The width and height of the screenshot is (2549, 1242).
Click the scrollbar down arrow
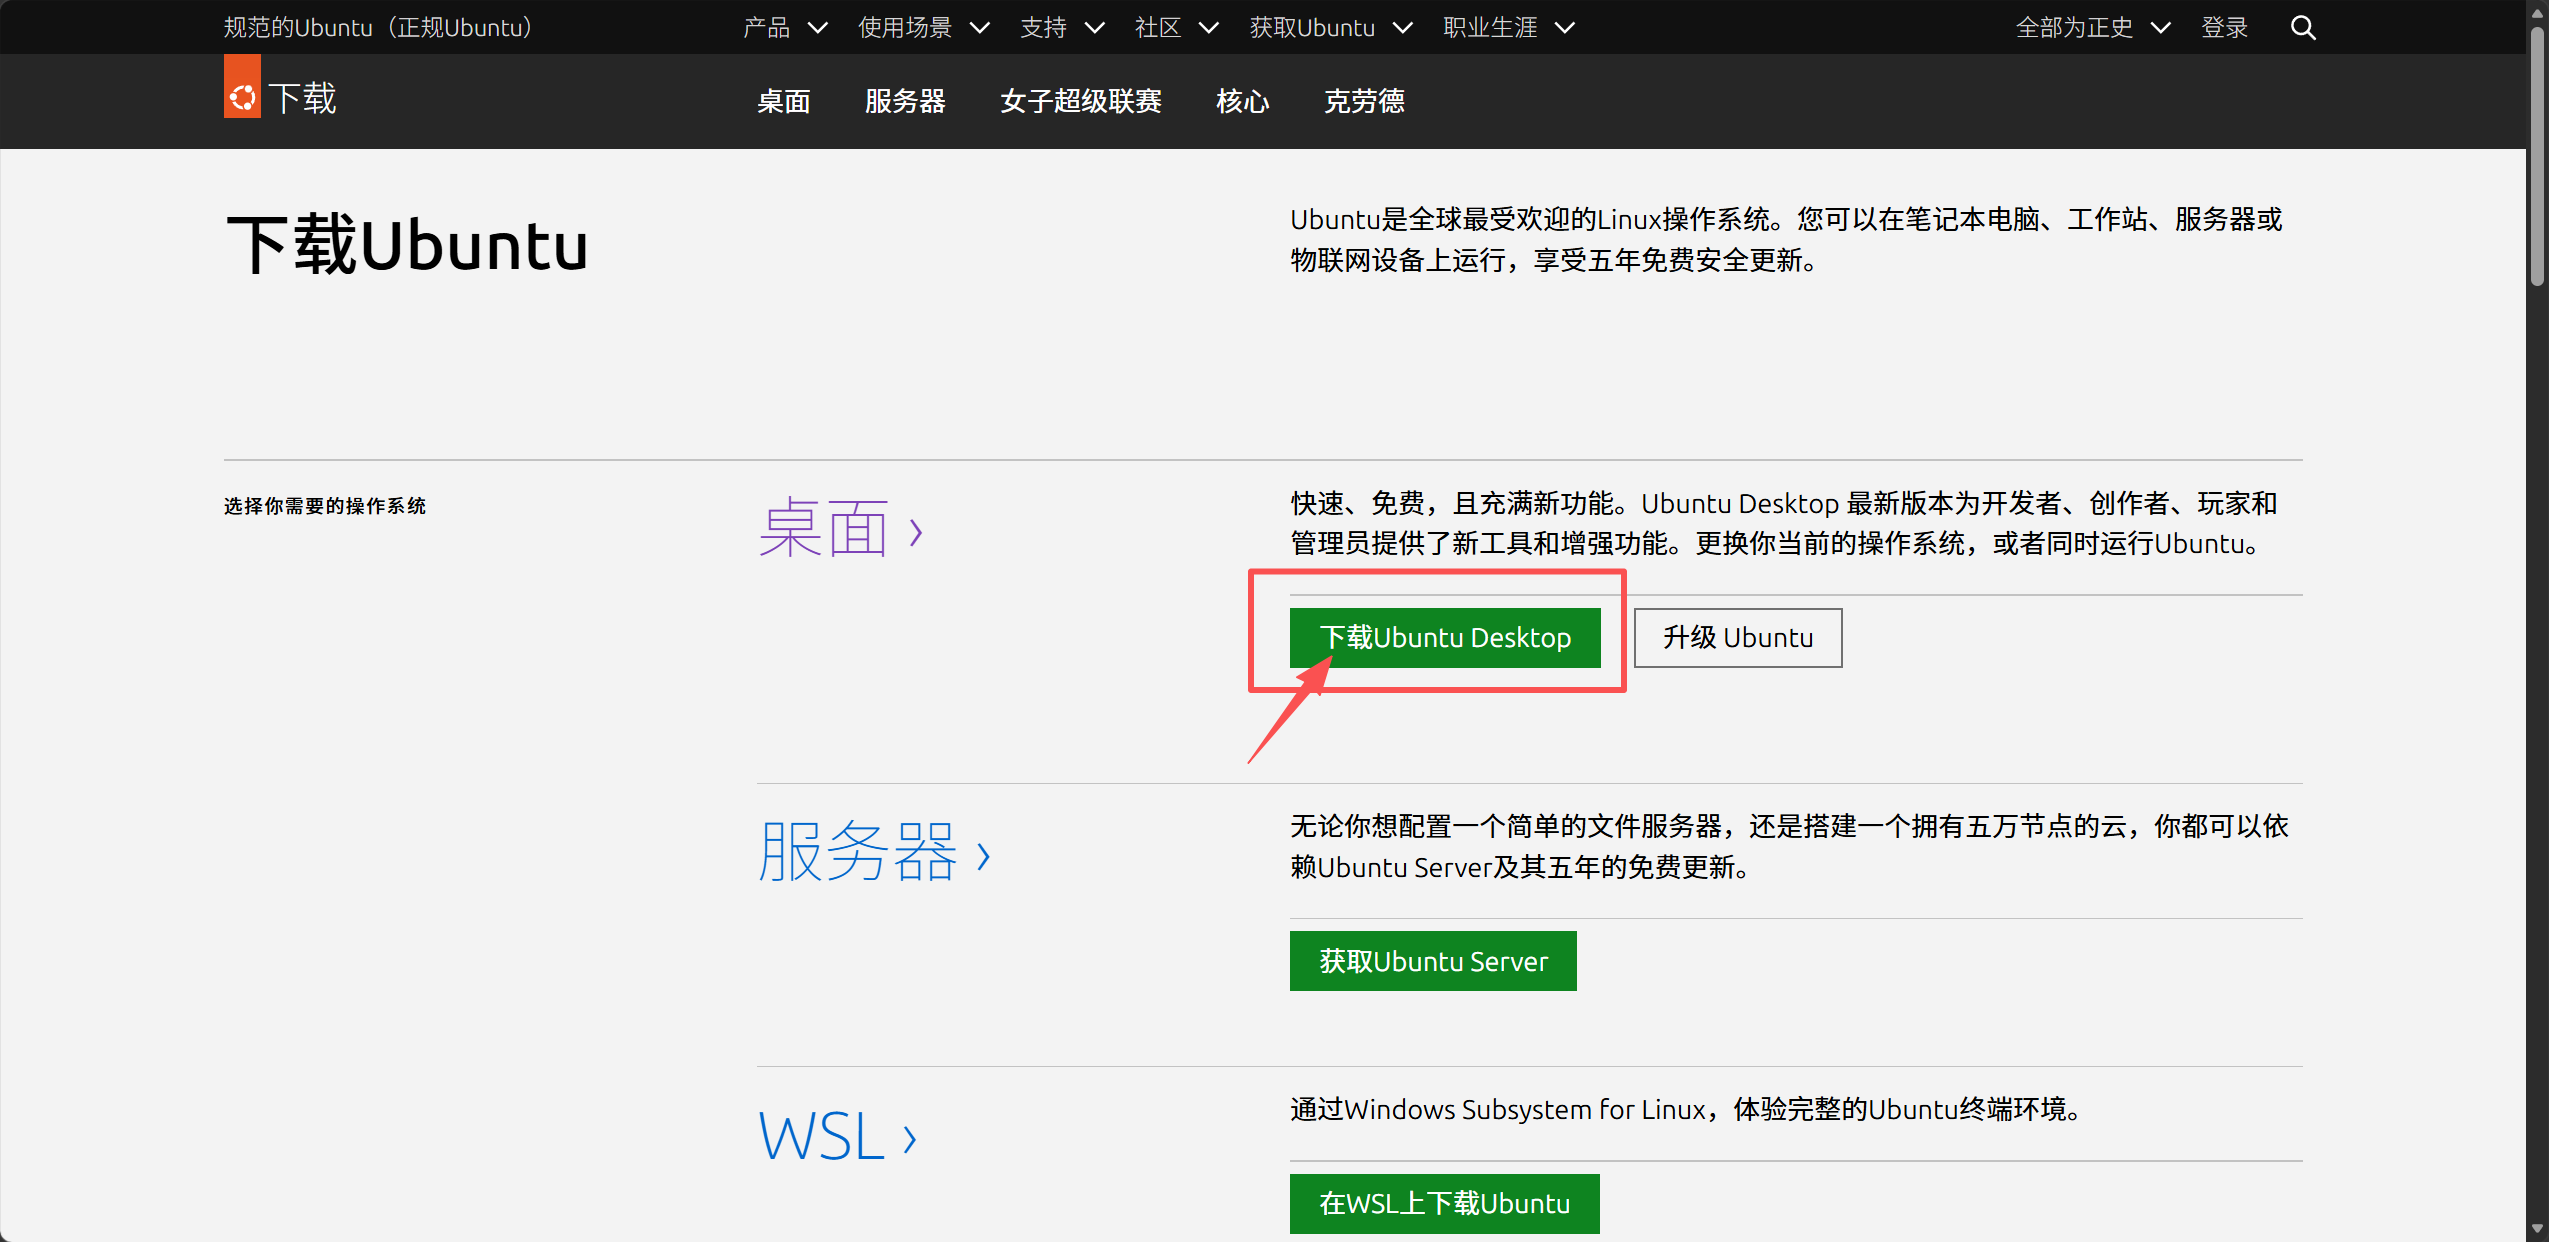tap(2537, 1228)
